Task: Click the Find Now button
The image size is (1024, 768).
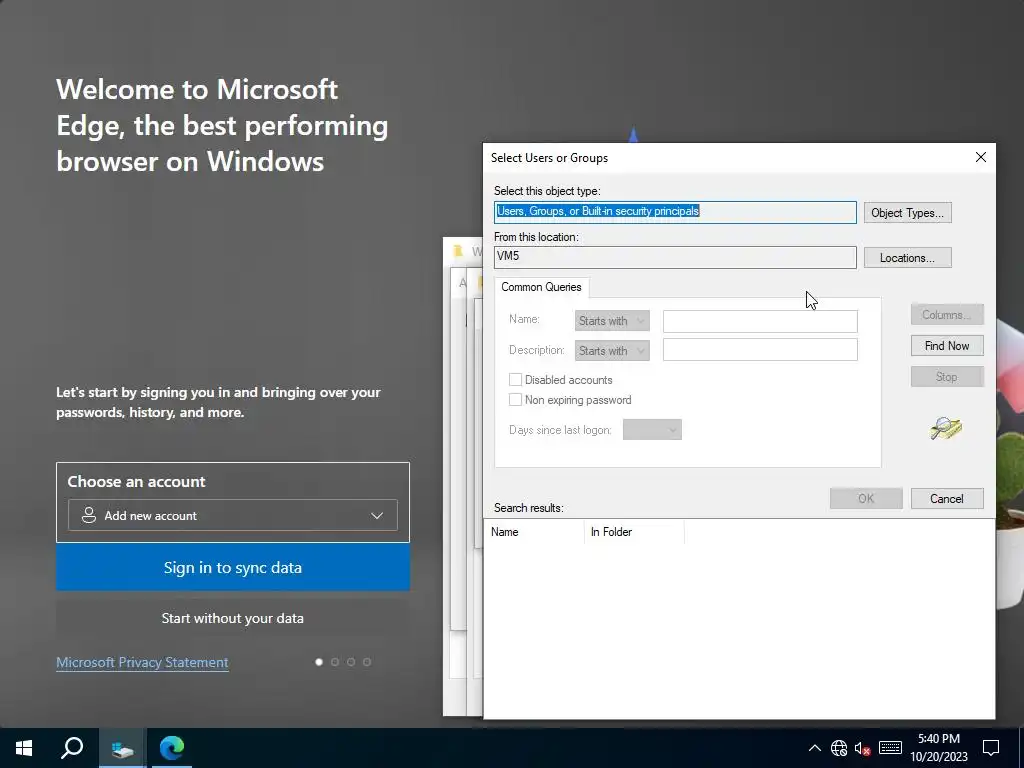Action: [947, 345]
